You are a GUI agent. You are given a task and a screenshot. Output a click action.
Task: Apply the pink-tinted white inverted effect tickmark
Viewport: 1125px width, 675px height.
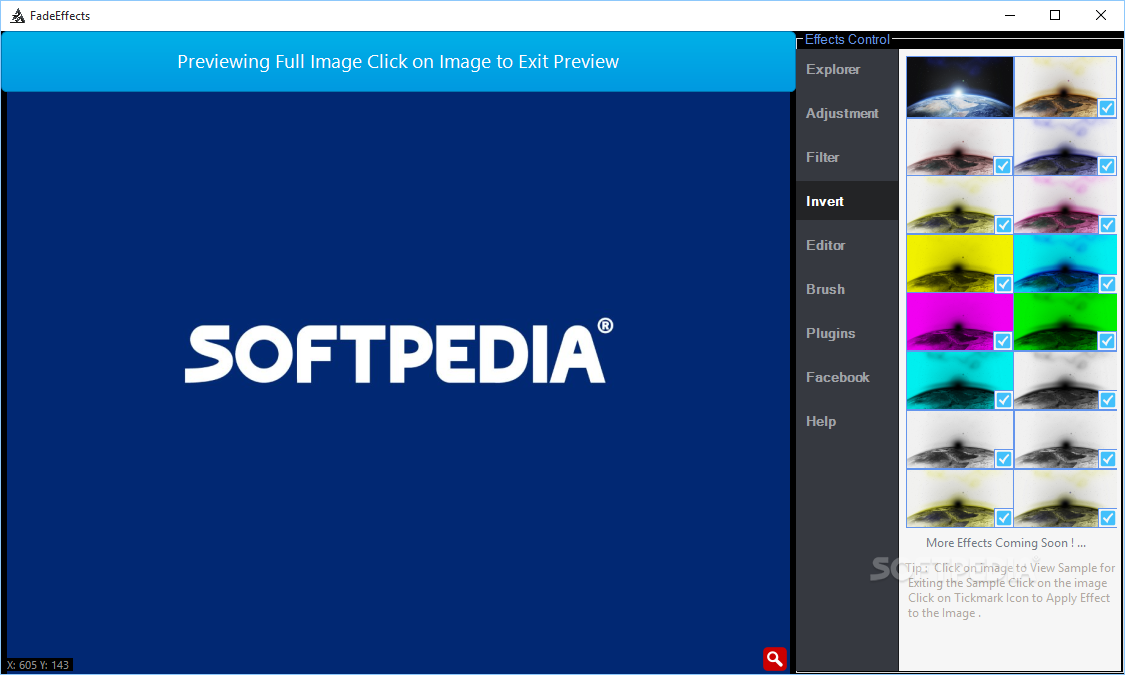[x=1107, y=225]
